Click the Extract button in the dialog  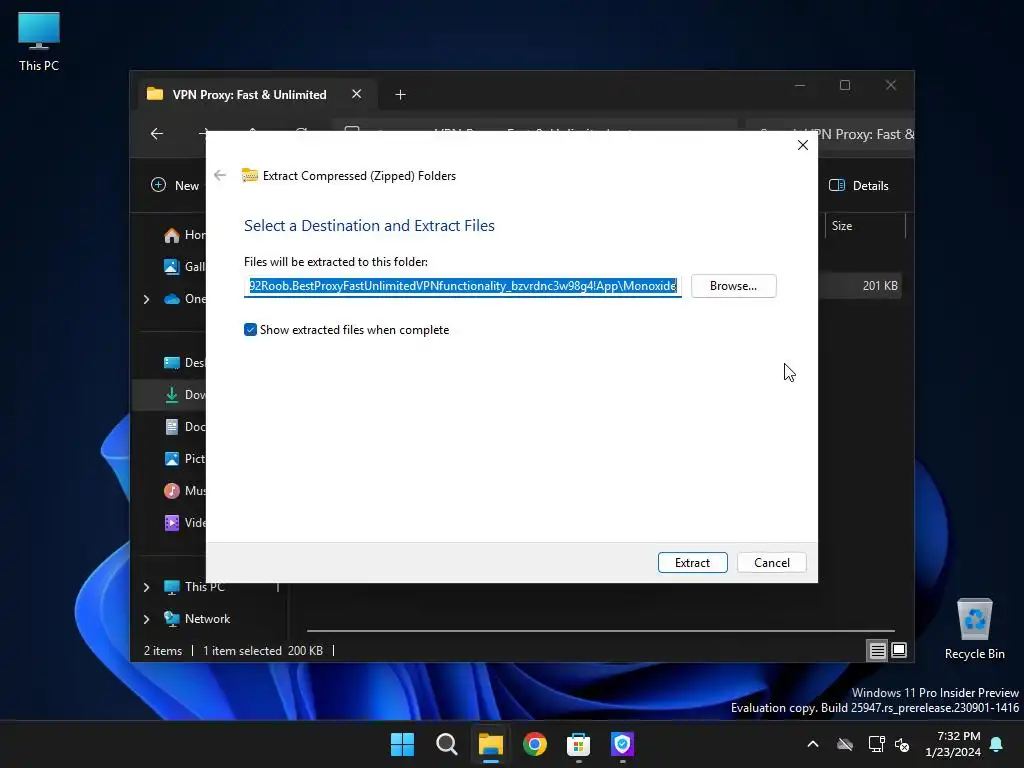click(692, 562)
